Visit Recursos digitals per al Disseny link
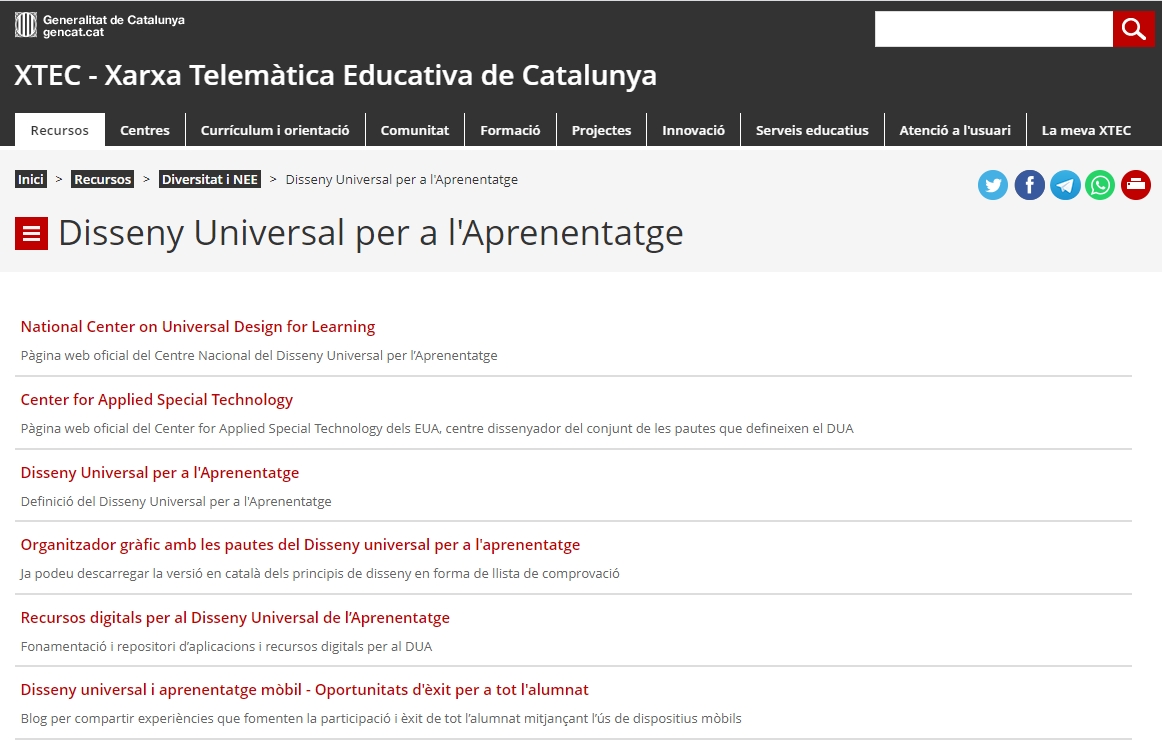The width and height of the screenshot is (1162, 752). pos(235,618)
